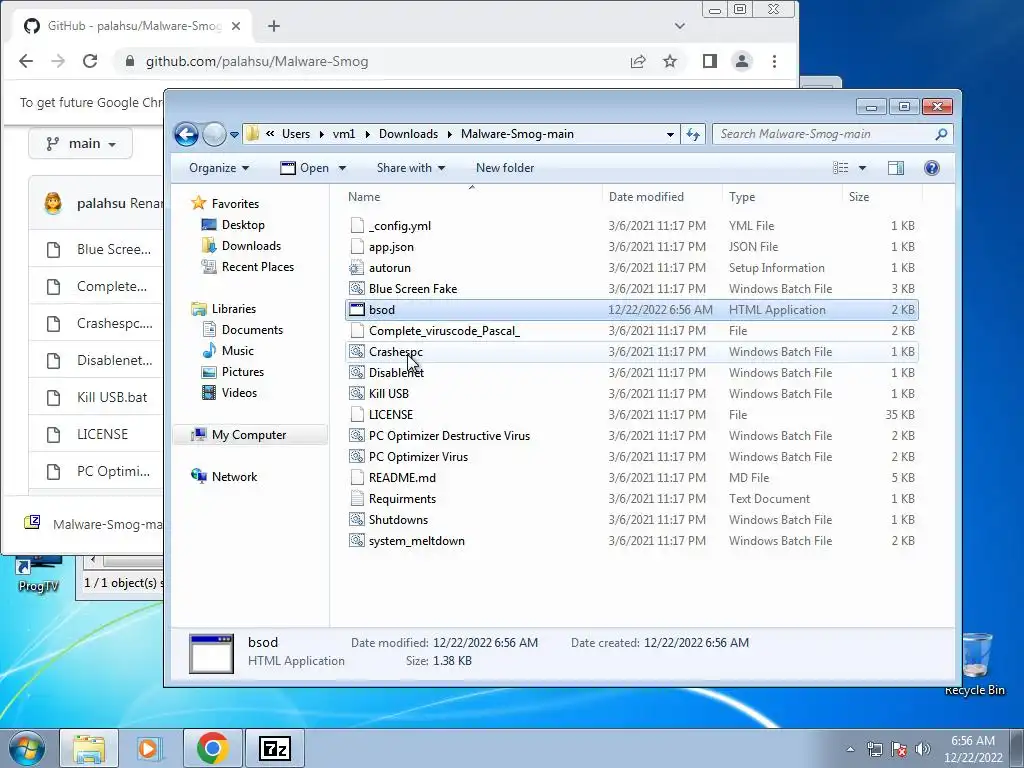Select the Crashespc batch file
The height and width of the screenshot is (768, 1024).
pos(396,351)
